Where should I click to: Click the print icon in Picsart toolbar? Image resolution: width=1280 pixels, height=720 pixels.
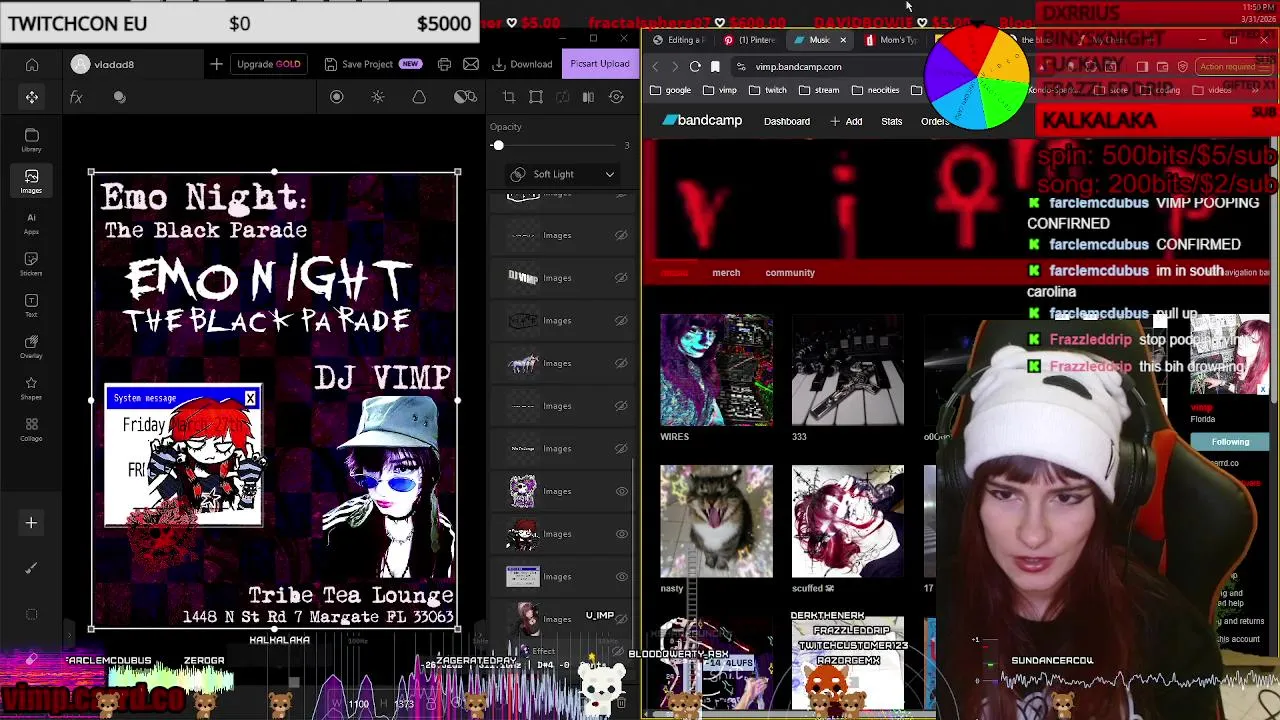pyautogui.click(x=444, y=64)
